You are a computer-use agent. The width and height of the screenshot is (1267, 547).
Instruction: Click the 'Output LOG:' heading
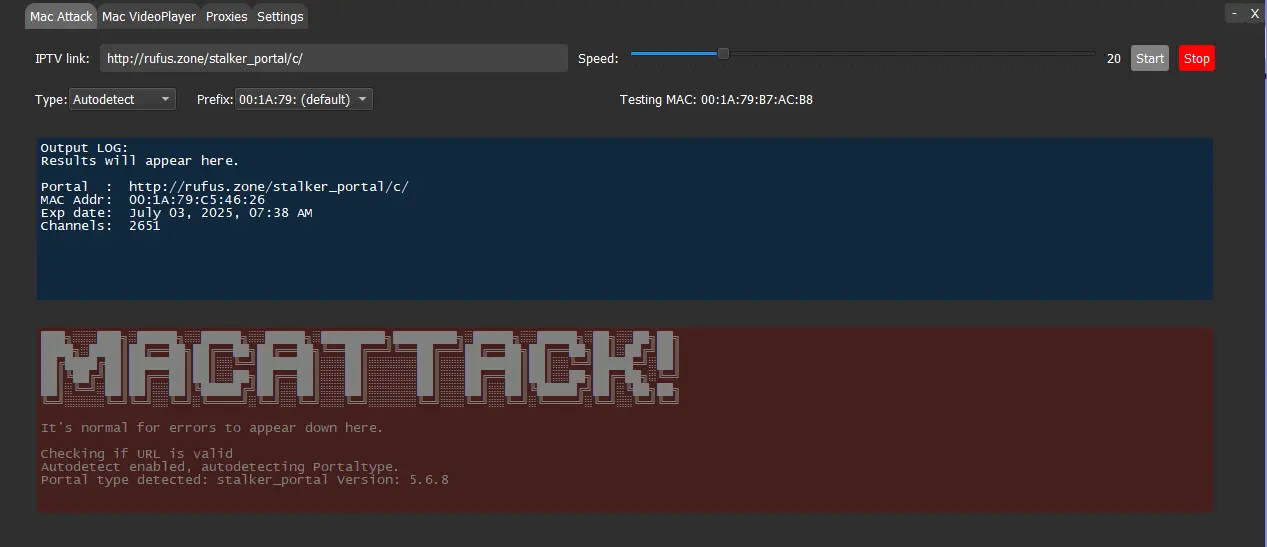[84, 148]
